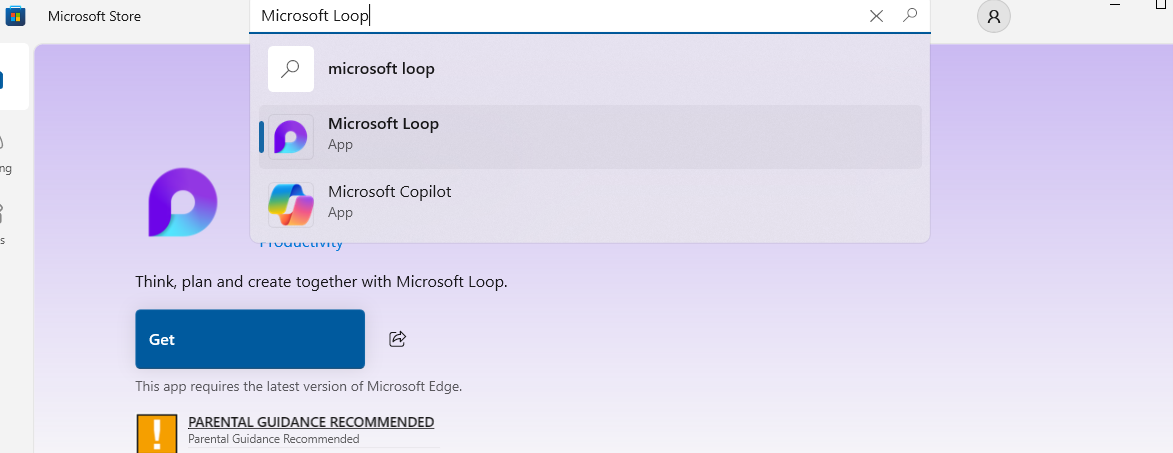
Task: Open the Parental Guidance Recommended link
Action: click(x=311, y=422)
